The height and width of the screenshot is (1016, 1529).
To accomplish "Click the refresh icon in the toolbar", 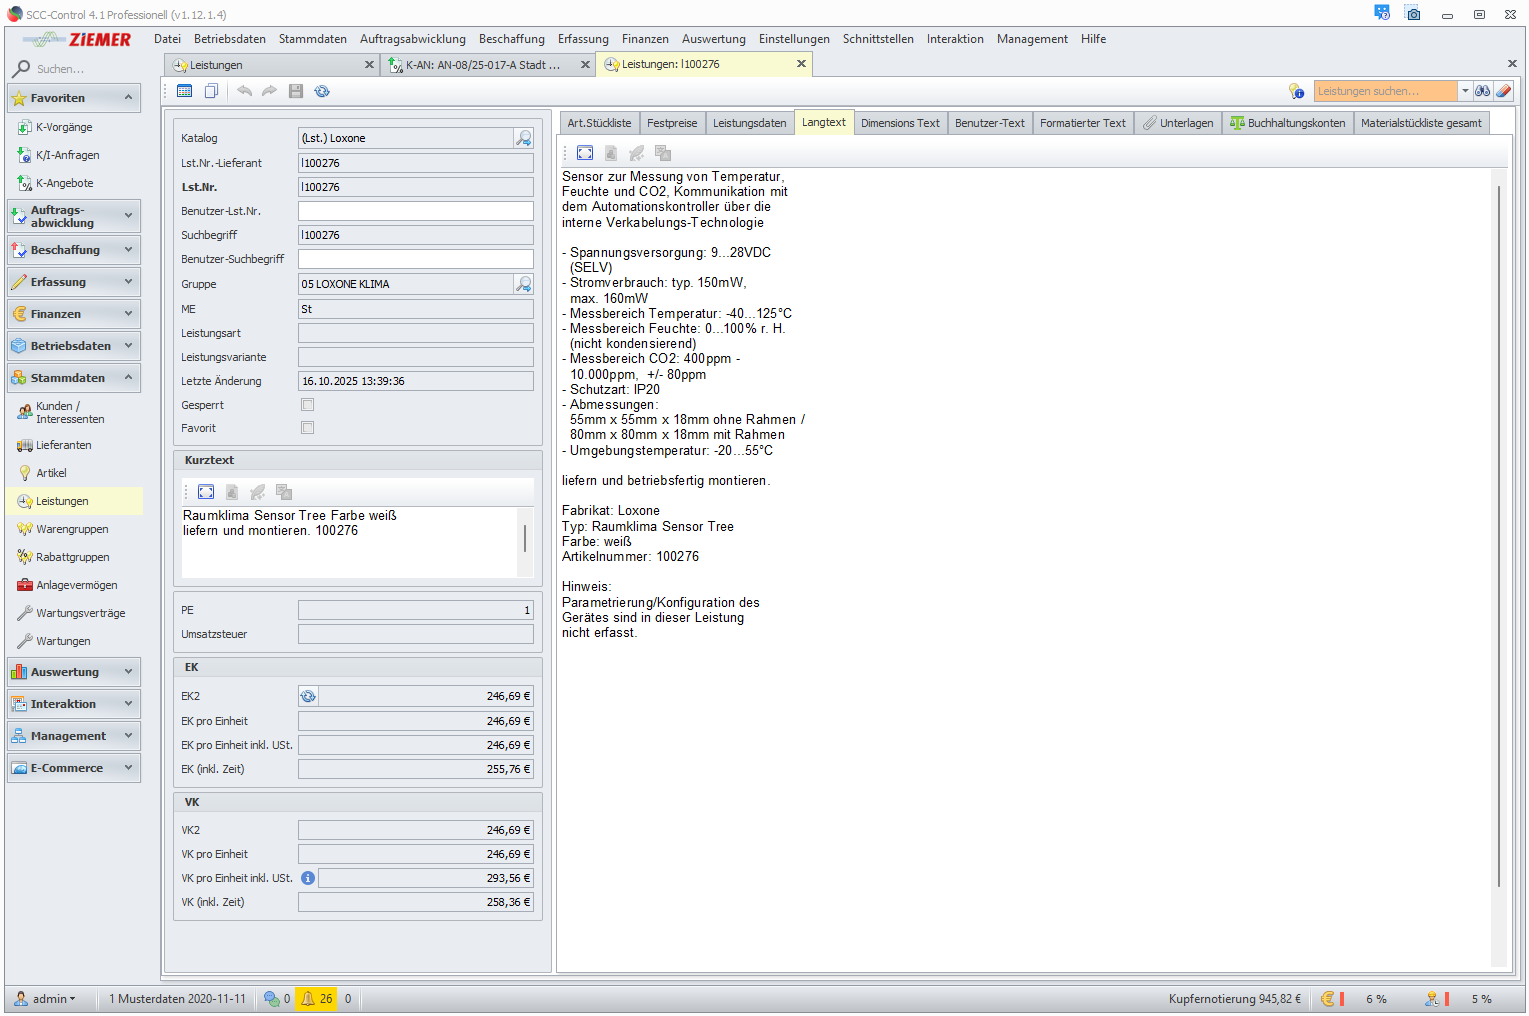I will click(322, 91).
